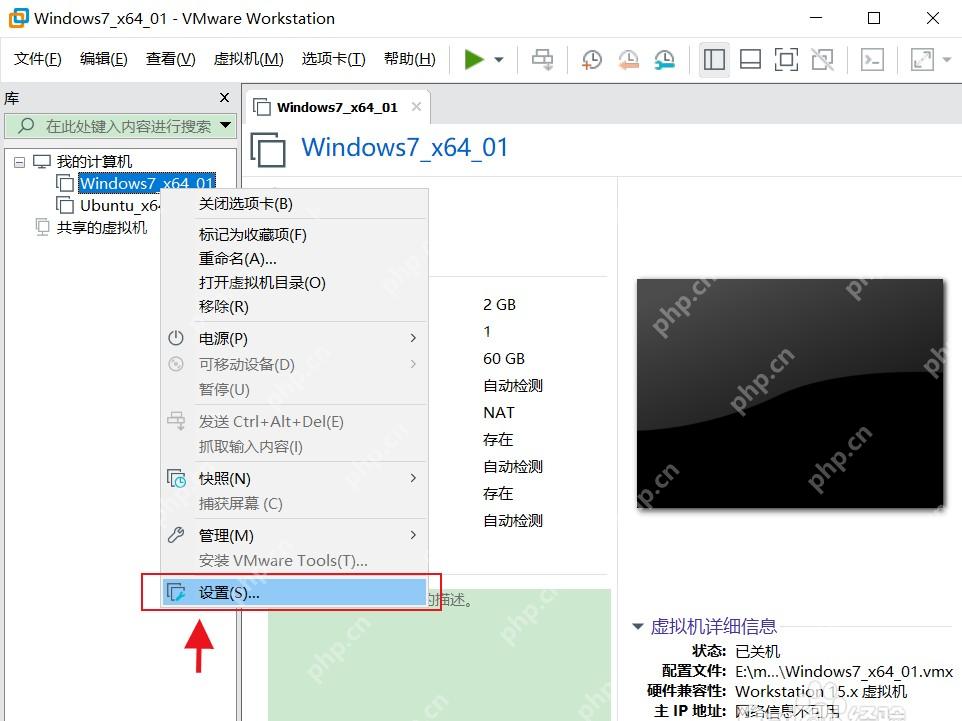
Task: Select Windows7_x64_01 in the library tree
Action: coord(147,183)
